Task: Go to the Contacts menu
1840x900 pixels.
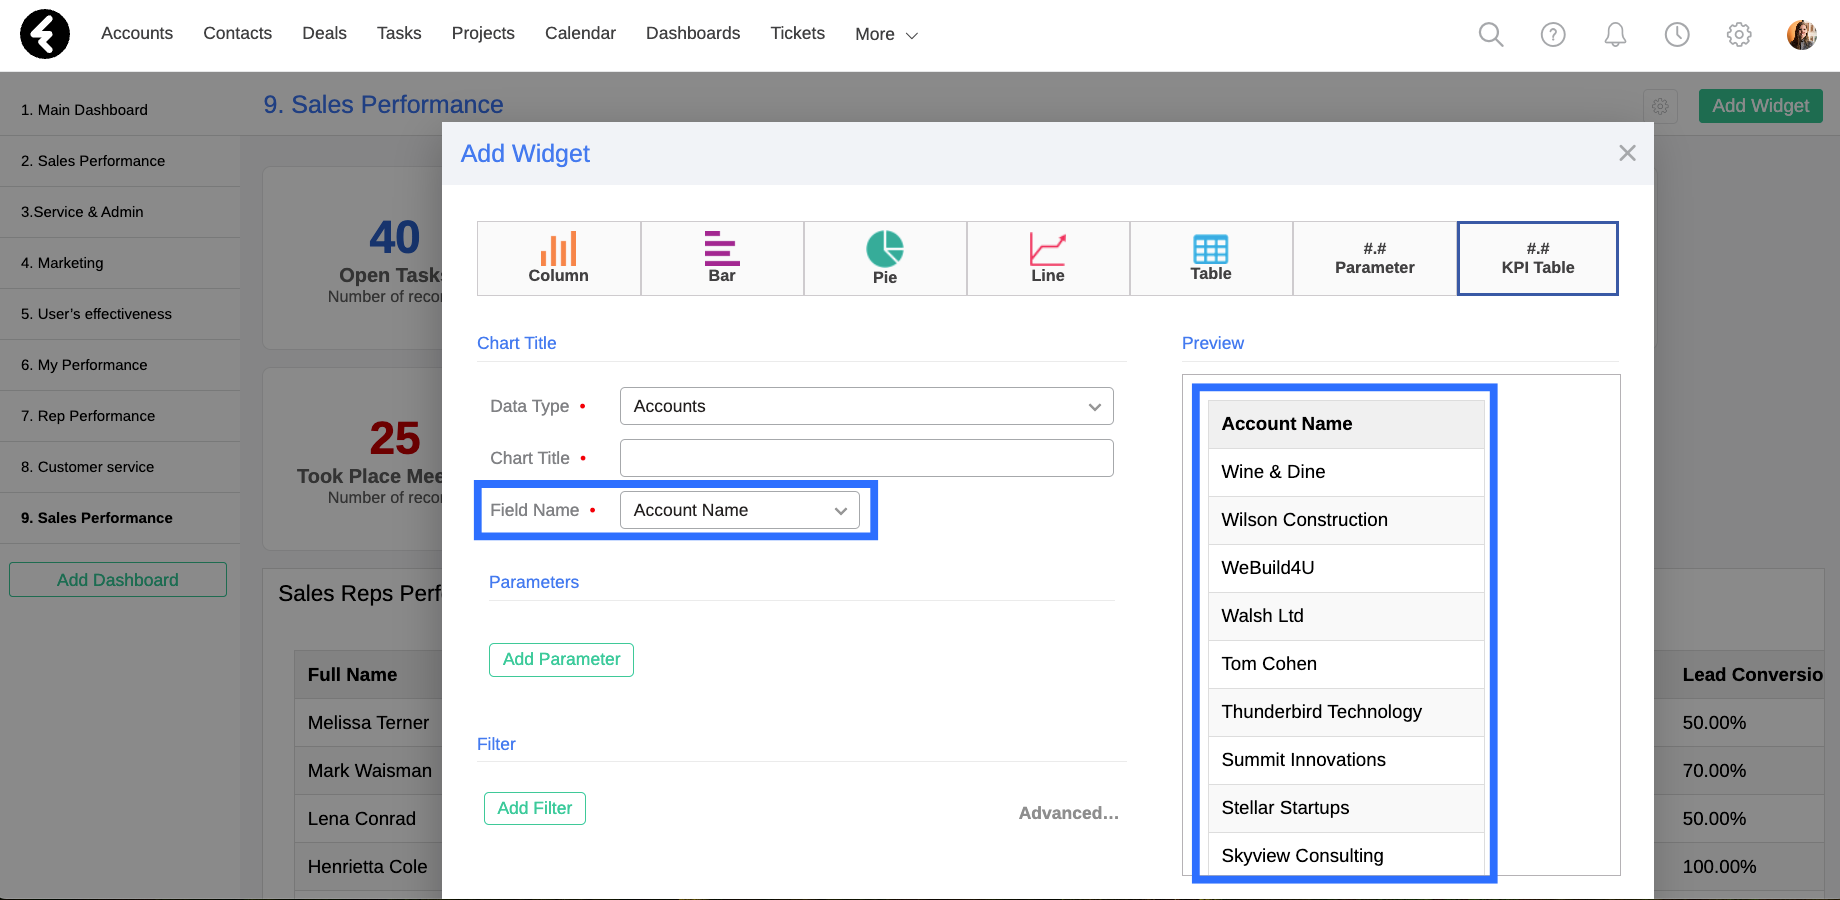Action: (x=237, y=33)
